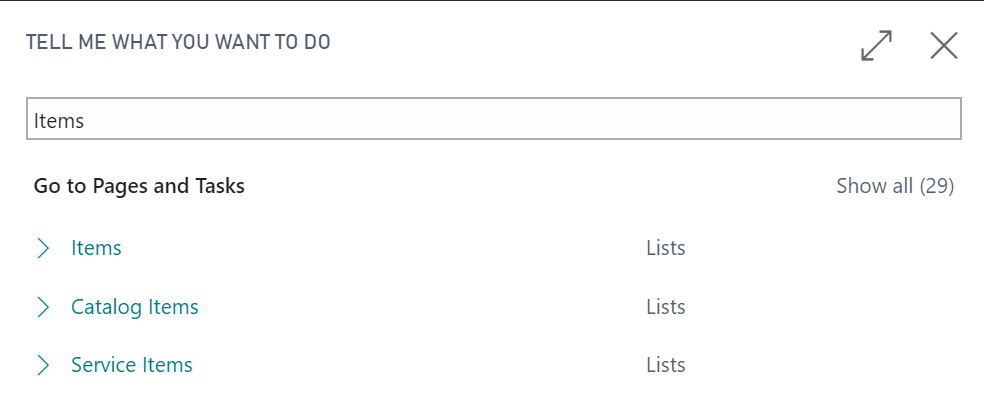Click the Tell Me What You Want title
The height and width of the screenshot is (406, 984).
178,42
